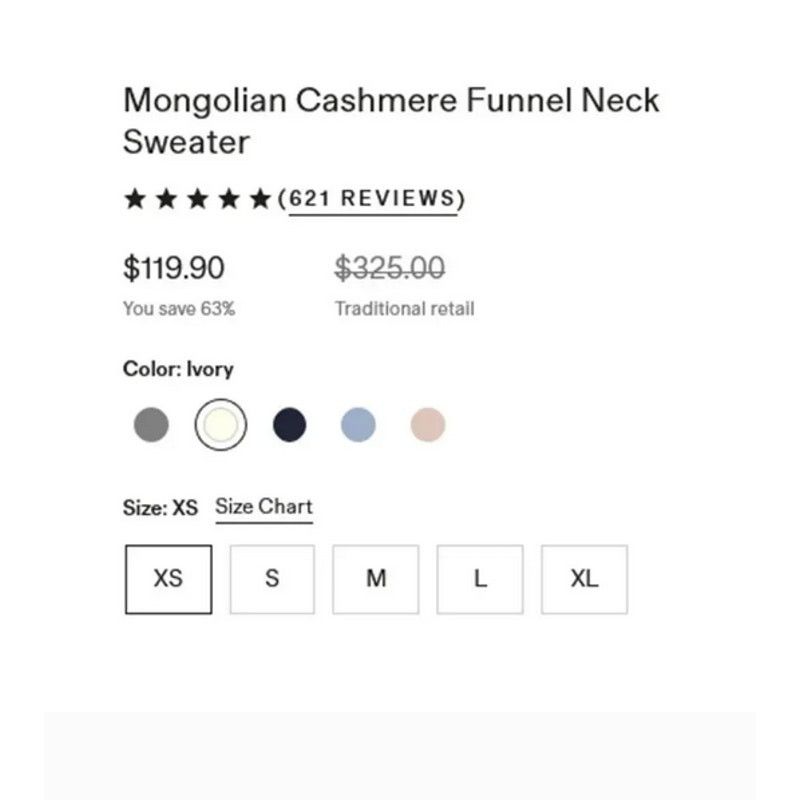Viewport: 800px width, 800px height.
Task: Click the second rating star
Action: click(166, 198)
